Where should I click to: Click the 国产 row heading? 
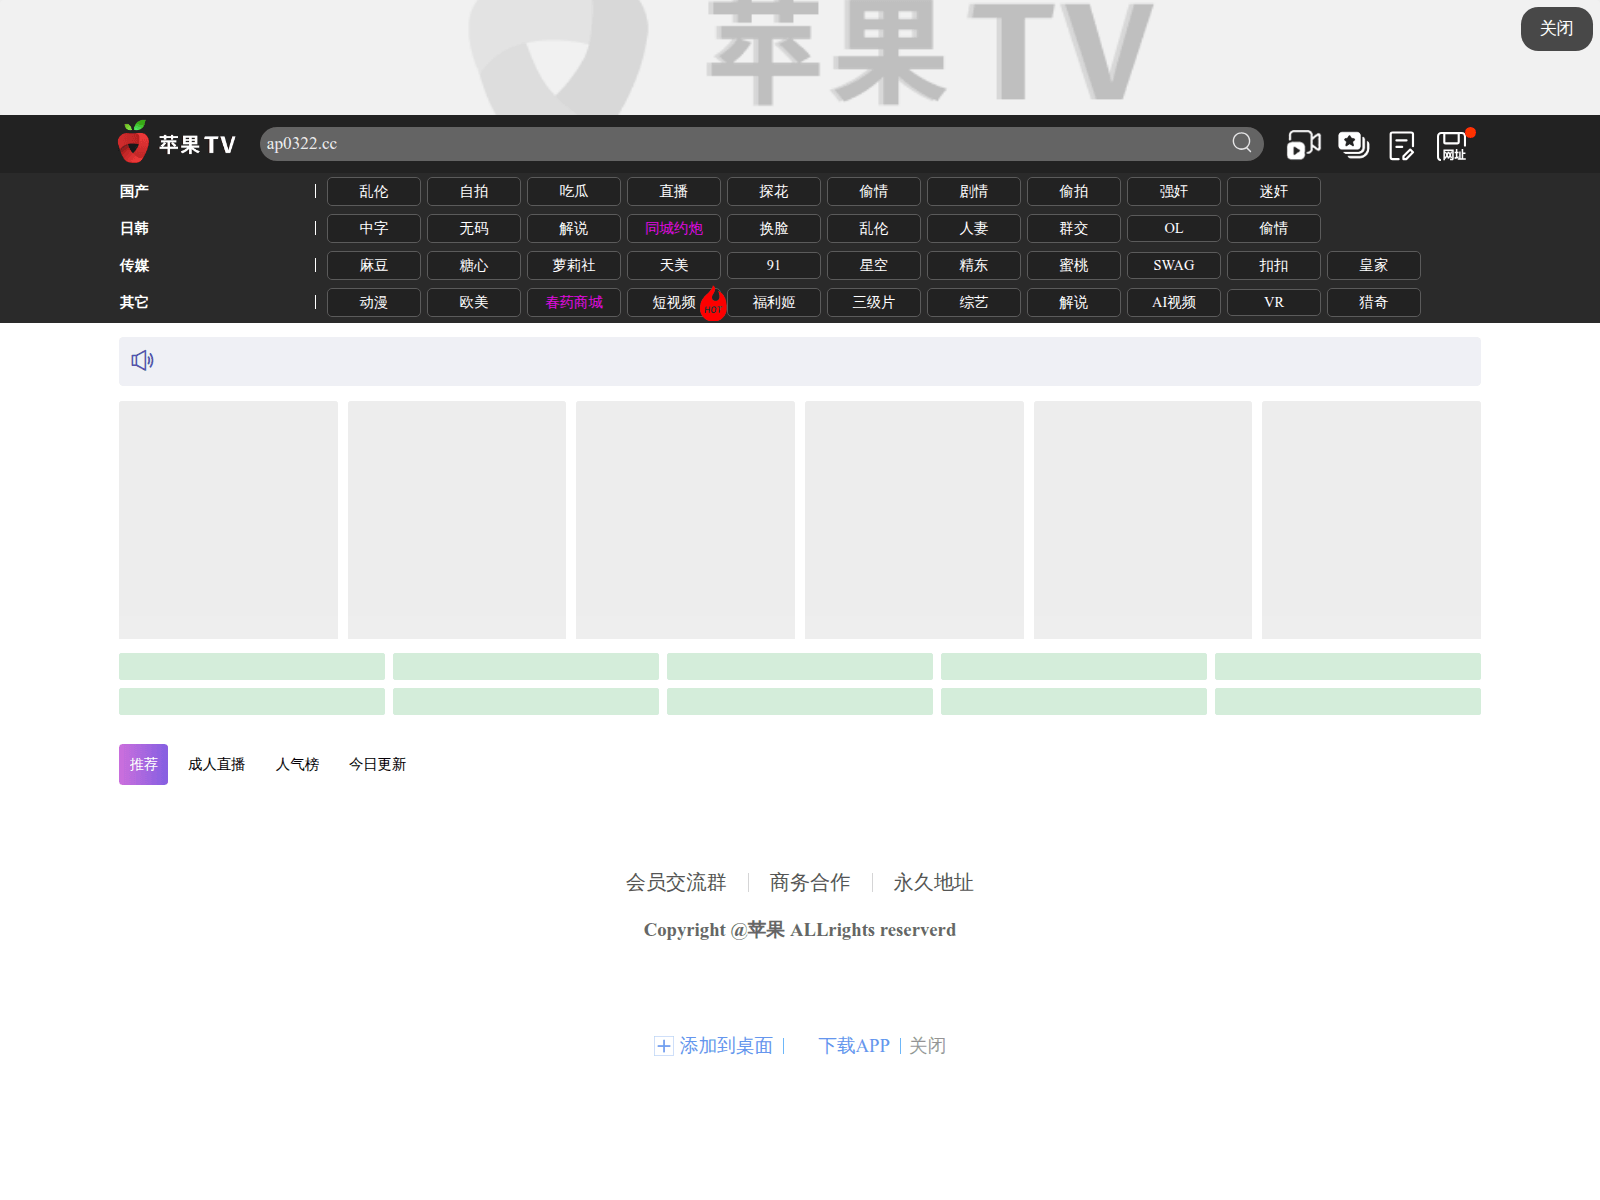[x=134, y=191]
